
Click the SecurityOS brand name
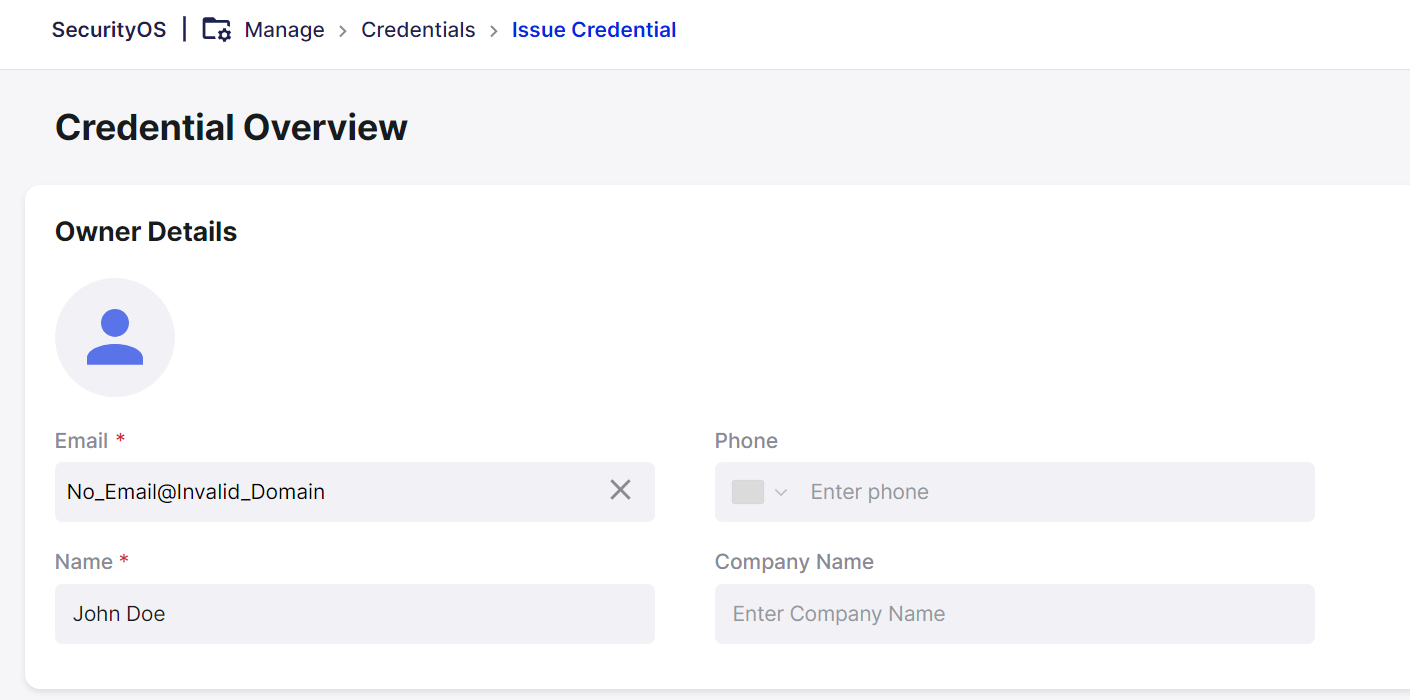click(109, 30)
